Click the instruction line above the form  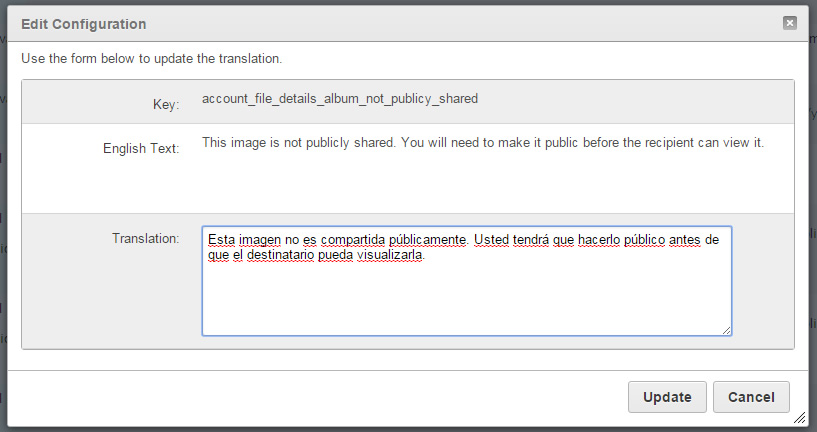pyautogui.click(x=152, y=58)
